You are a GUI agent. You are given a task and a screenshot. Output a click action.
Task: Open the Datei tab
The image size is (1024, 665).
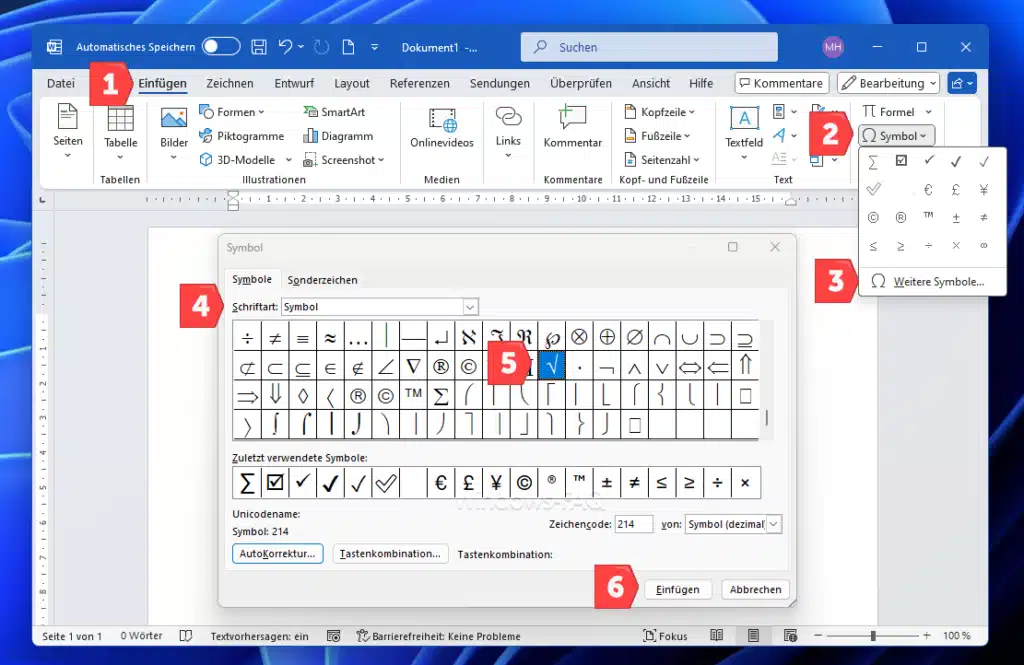point(61,83)
